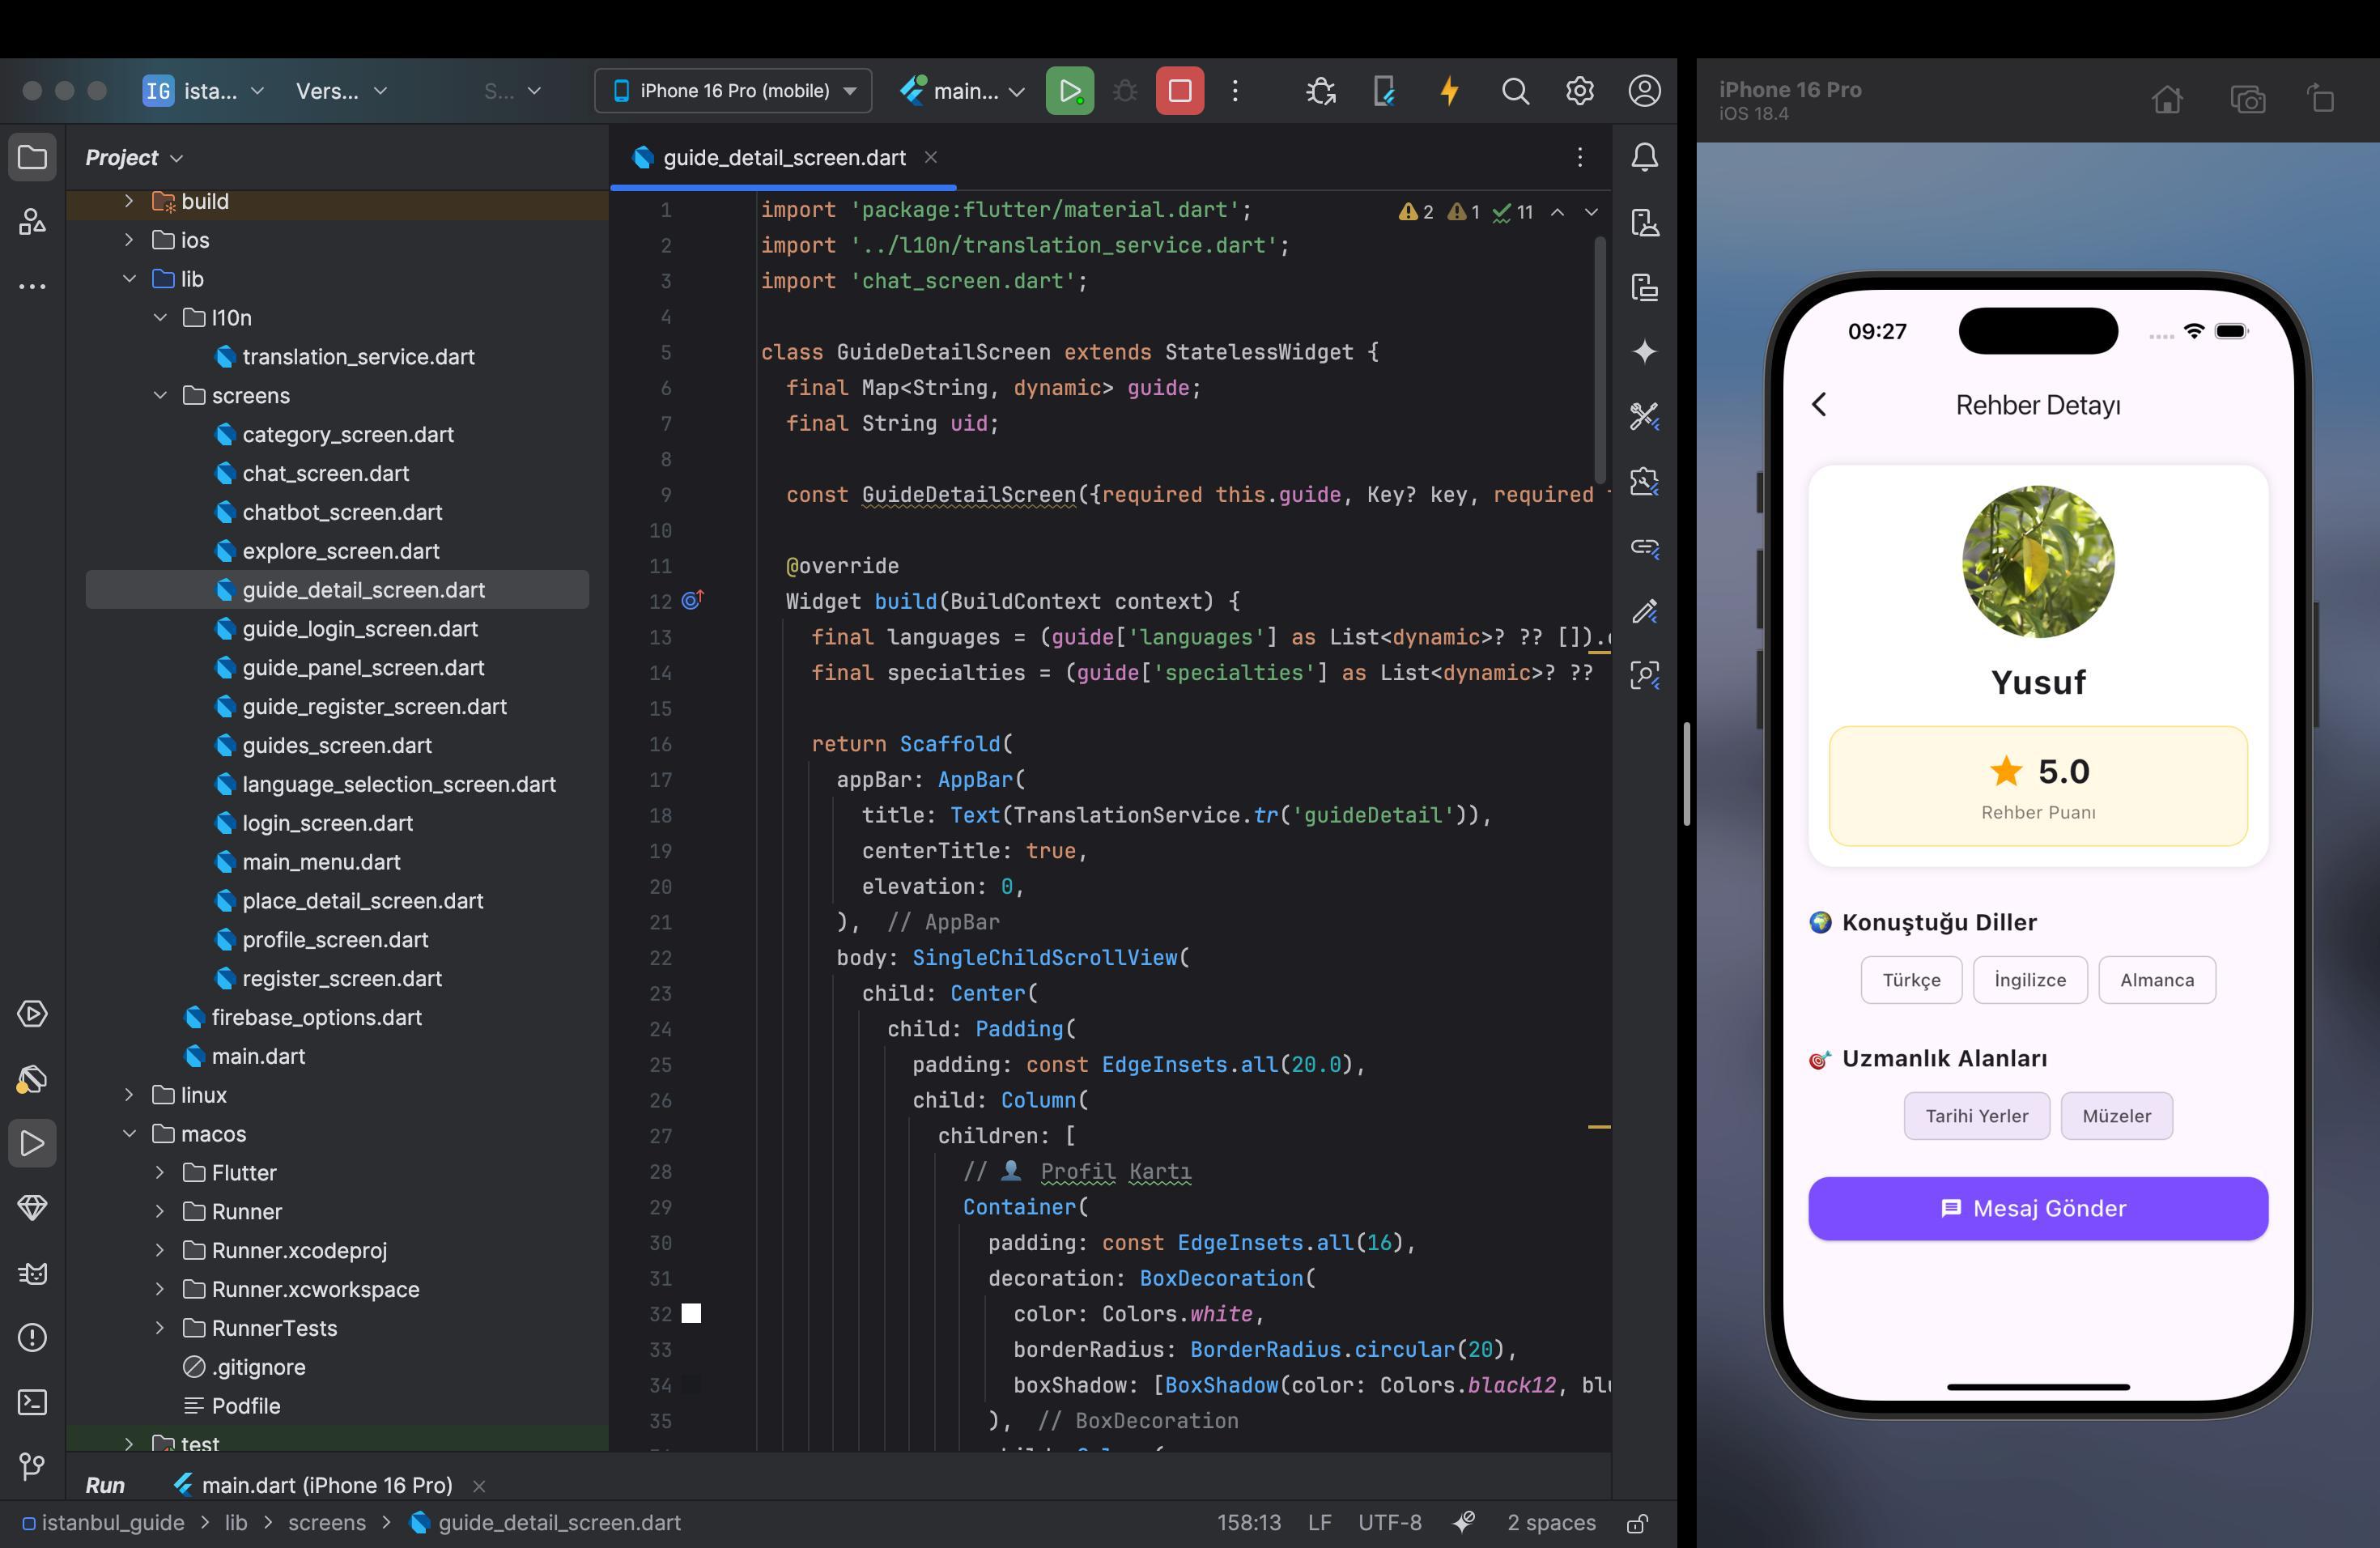This screenshot has width=2380, height=1548.
Task: Rotate the simulator device icon
Action: point(2321,99)
